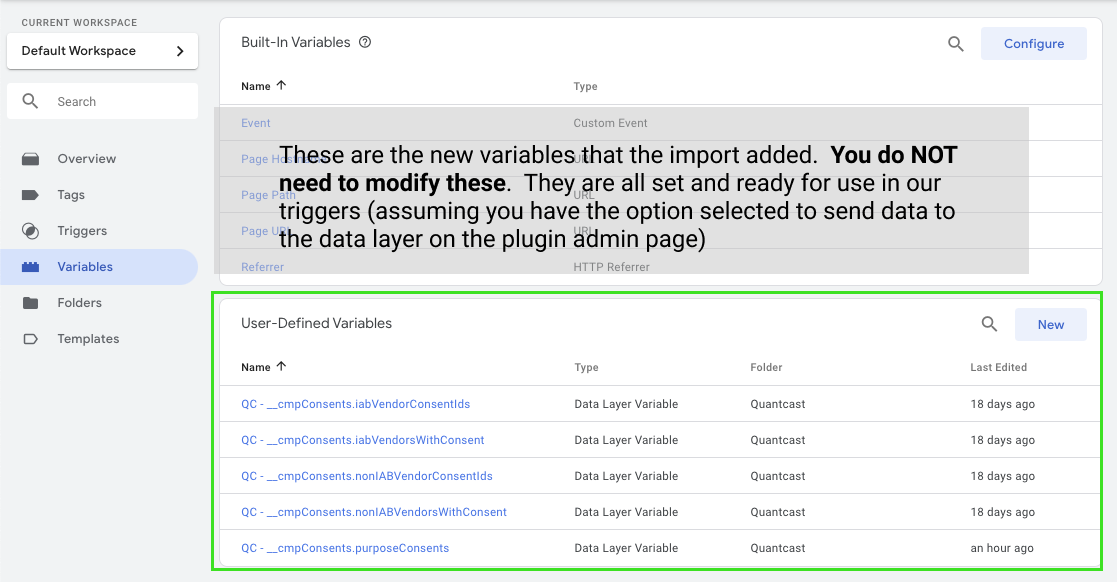Click the Triggers circular icon
Image resolution: width=1117 pixels, height=582 pixels.
tap(31, 231)
